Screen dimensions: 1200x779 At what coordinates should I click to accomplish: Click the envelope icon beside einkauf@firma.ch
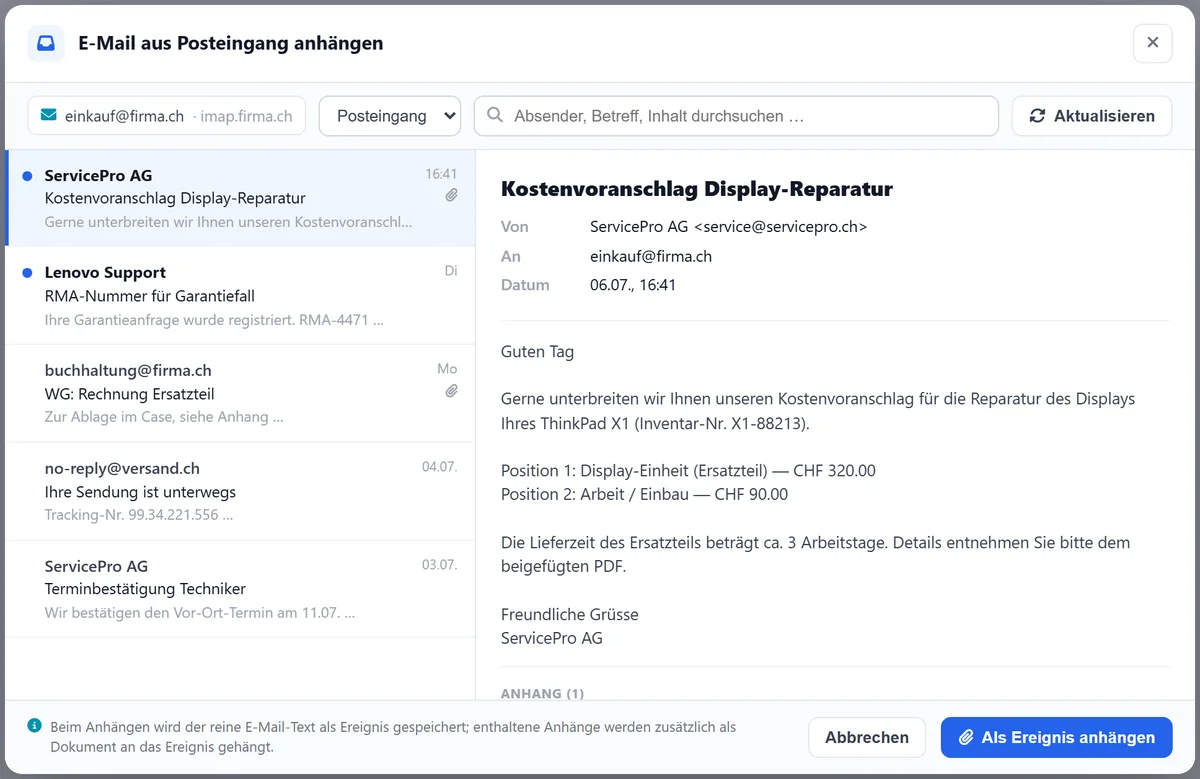pyautogui.click(x=48, y=116)
